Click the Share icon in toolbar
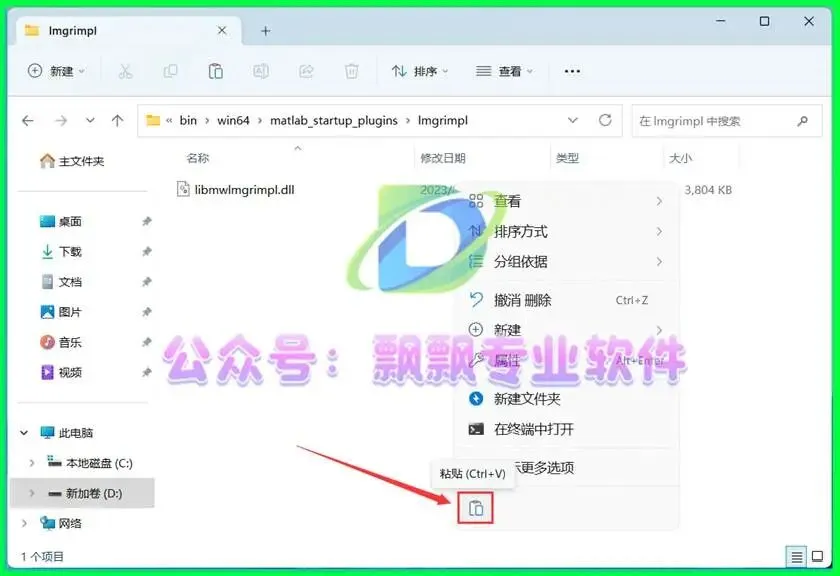 (306, 71)
